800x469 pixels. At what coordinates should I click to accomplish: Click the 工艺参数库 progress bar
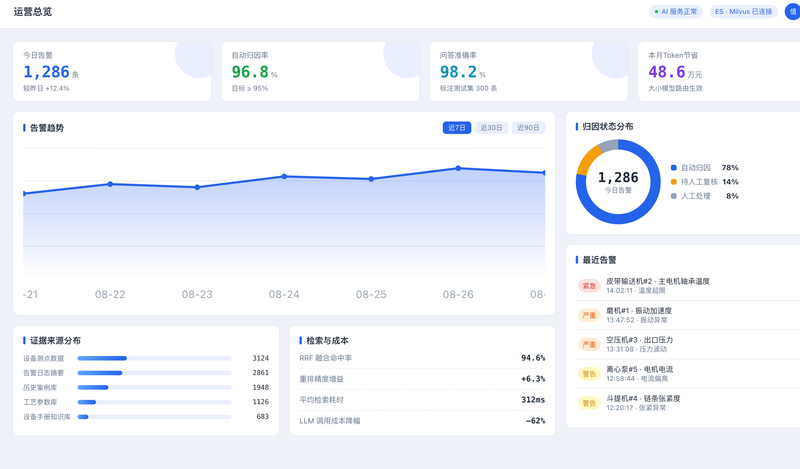[x=154, y=402]
